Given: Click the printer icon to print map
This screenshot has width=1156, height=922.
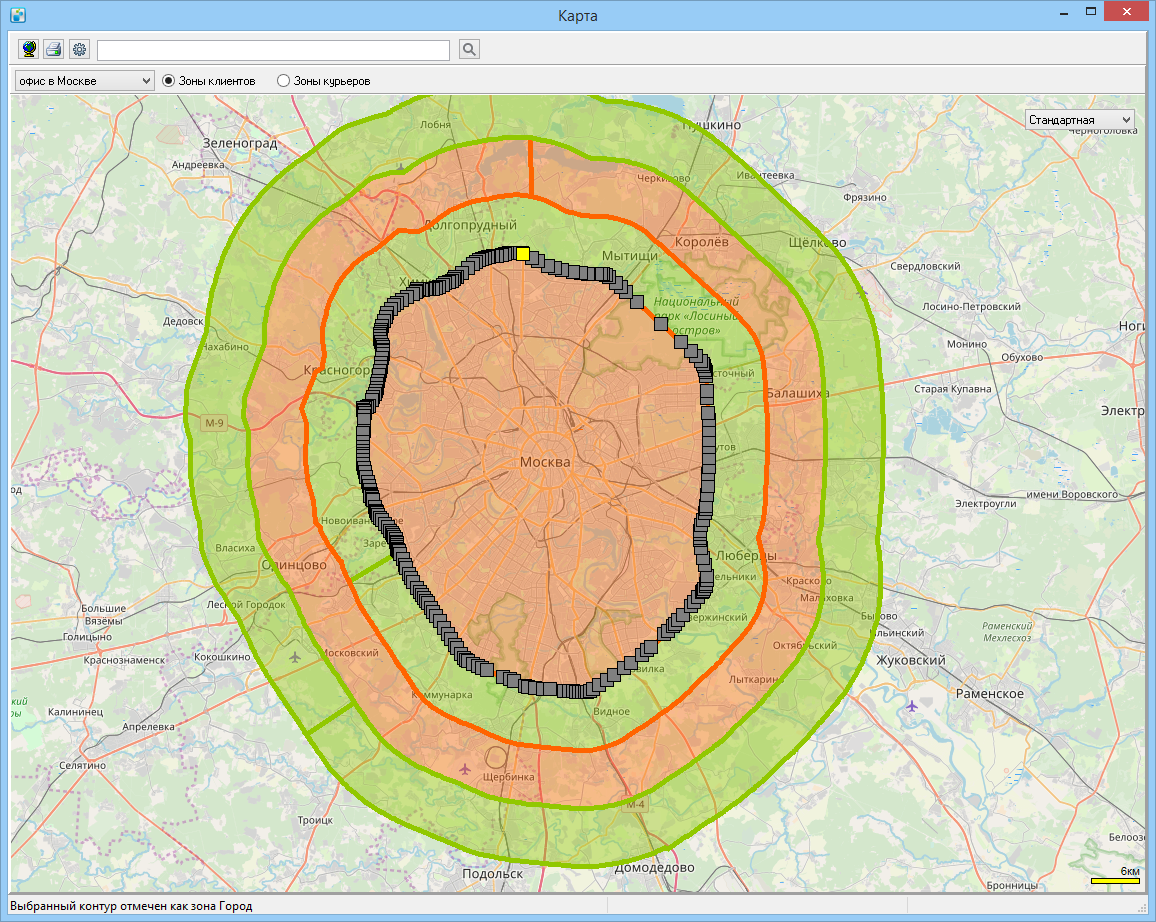Looking at the screenshot, I should (x=54, y=49).
